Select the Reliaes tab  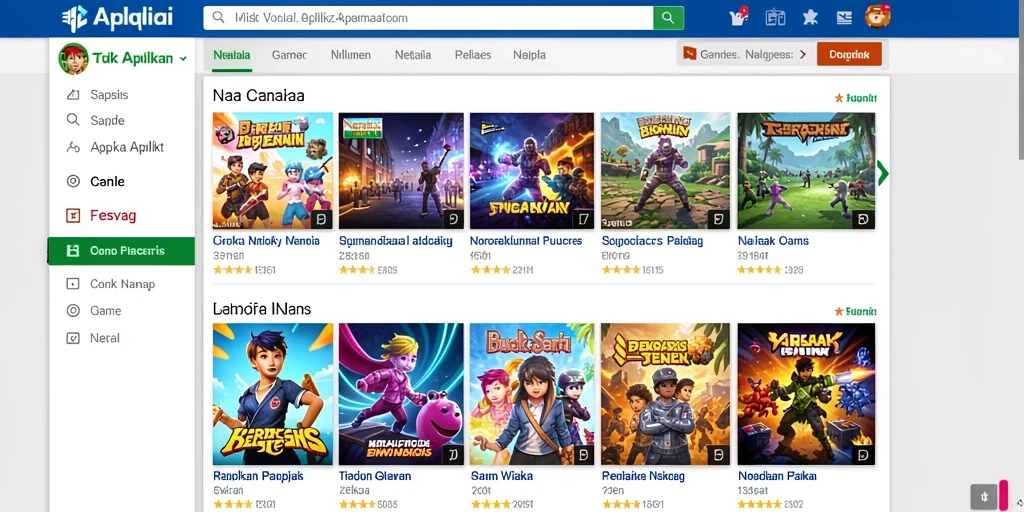[x=473, y=56]
